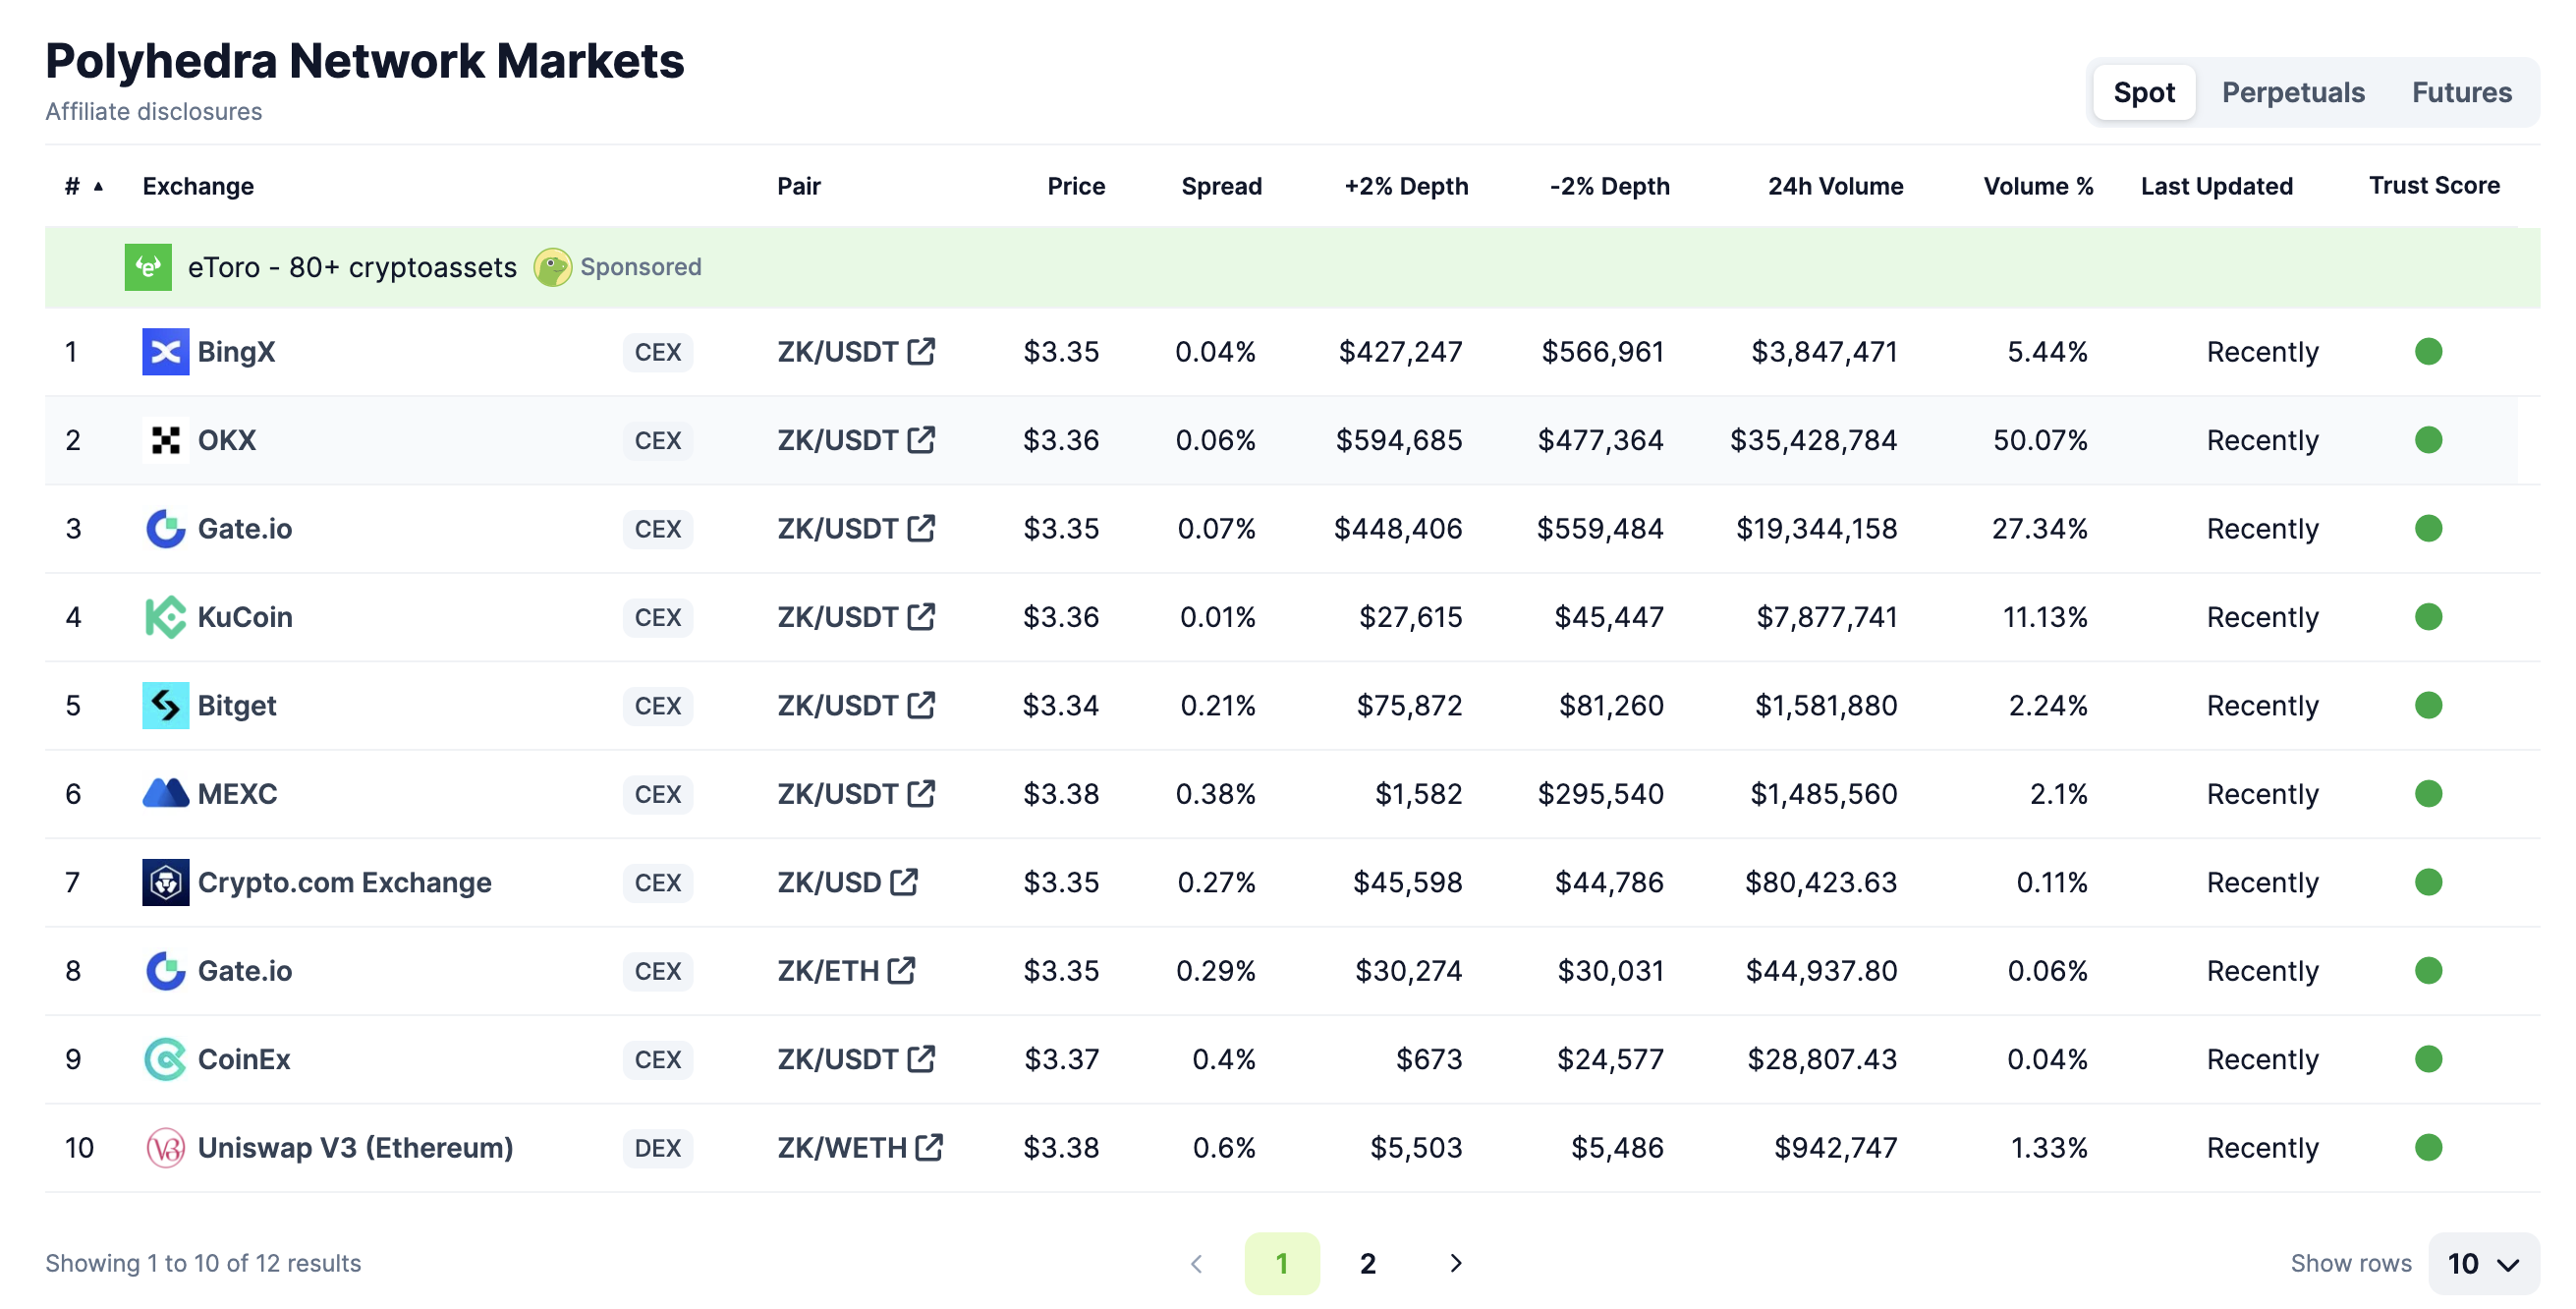Click OKX volume percent 50.07%
The height and width of the screenshot is (1309, 2576).
point(2040,440)
